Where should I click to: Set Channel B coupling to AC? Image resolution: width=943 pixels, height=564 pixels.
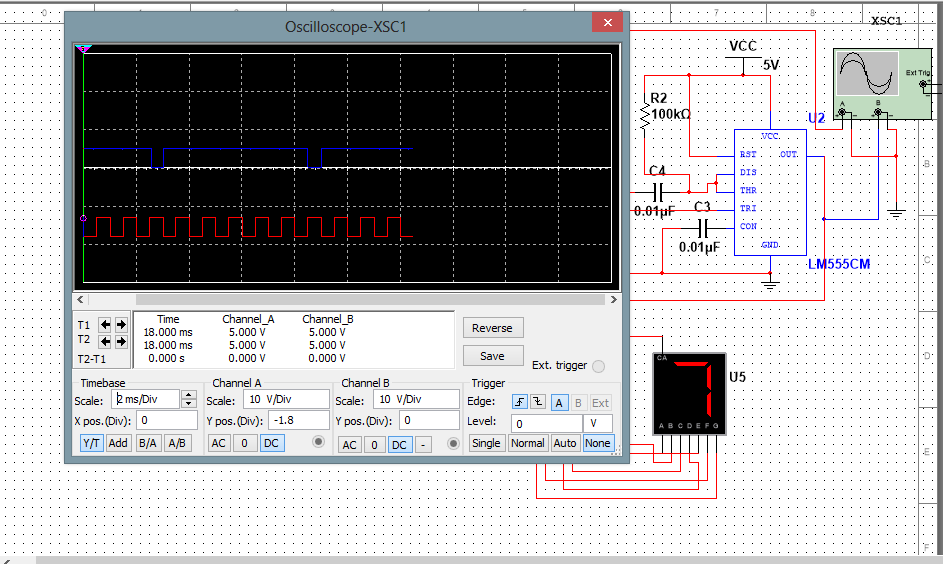tap(349, 444)
